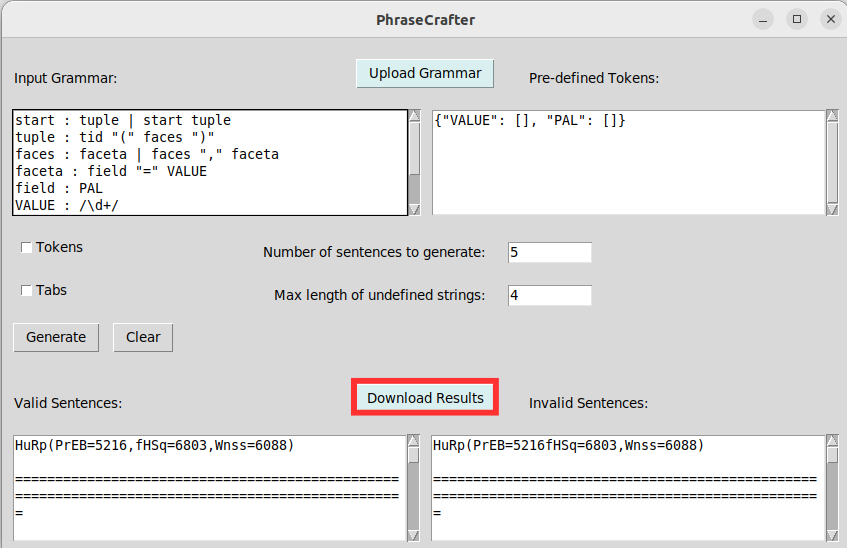Click up arrow of Pre-defined Tokens scrollbar
847x548 pixels.
832,116
